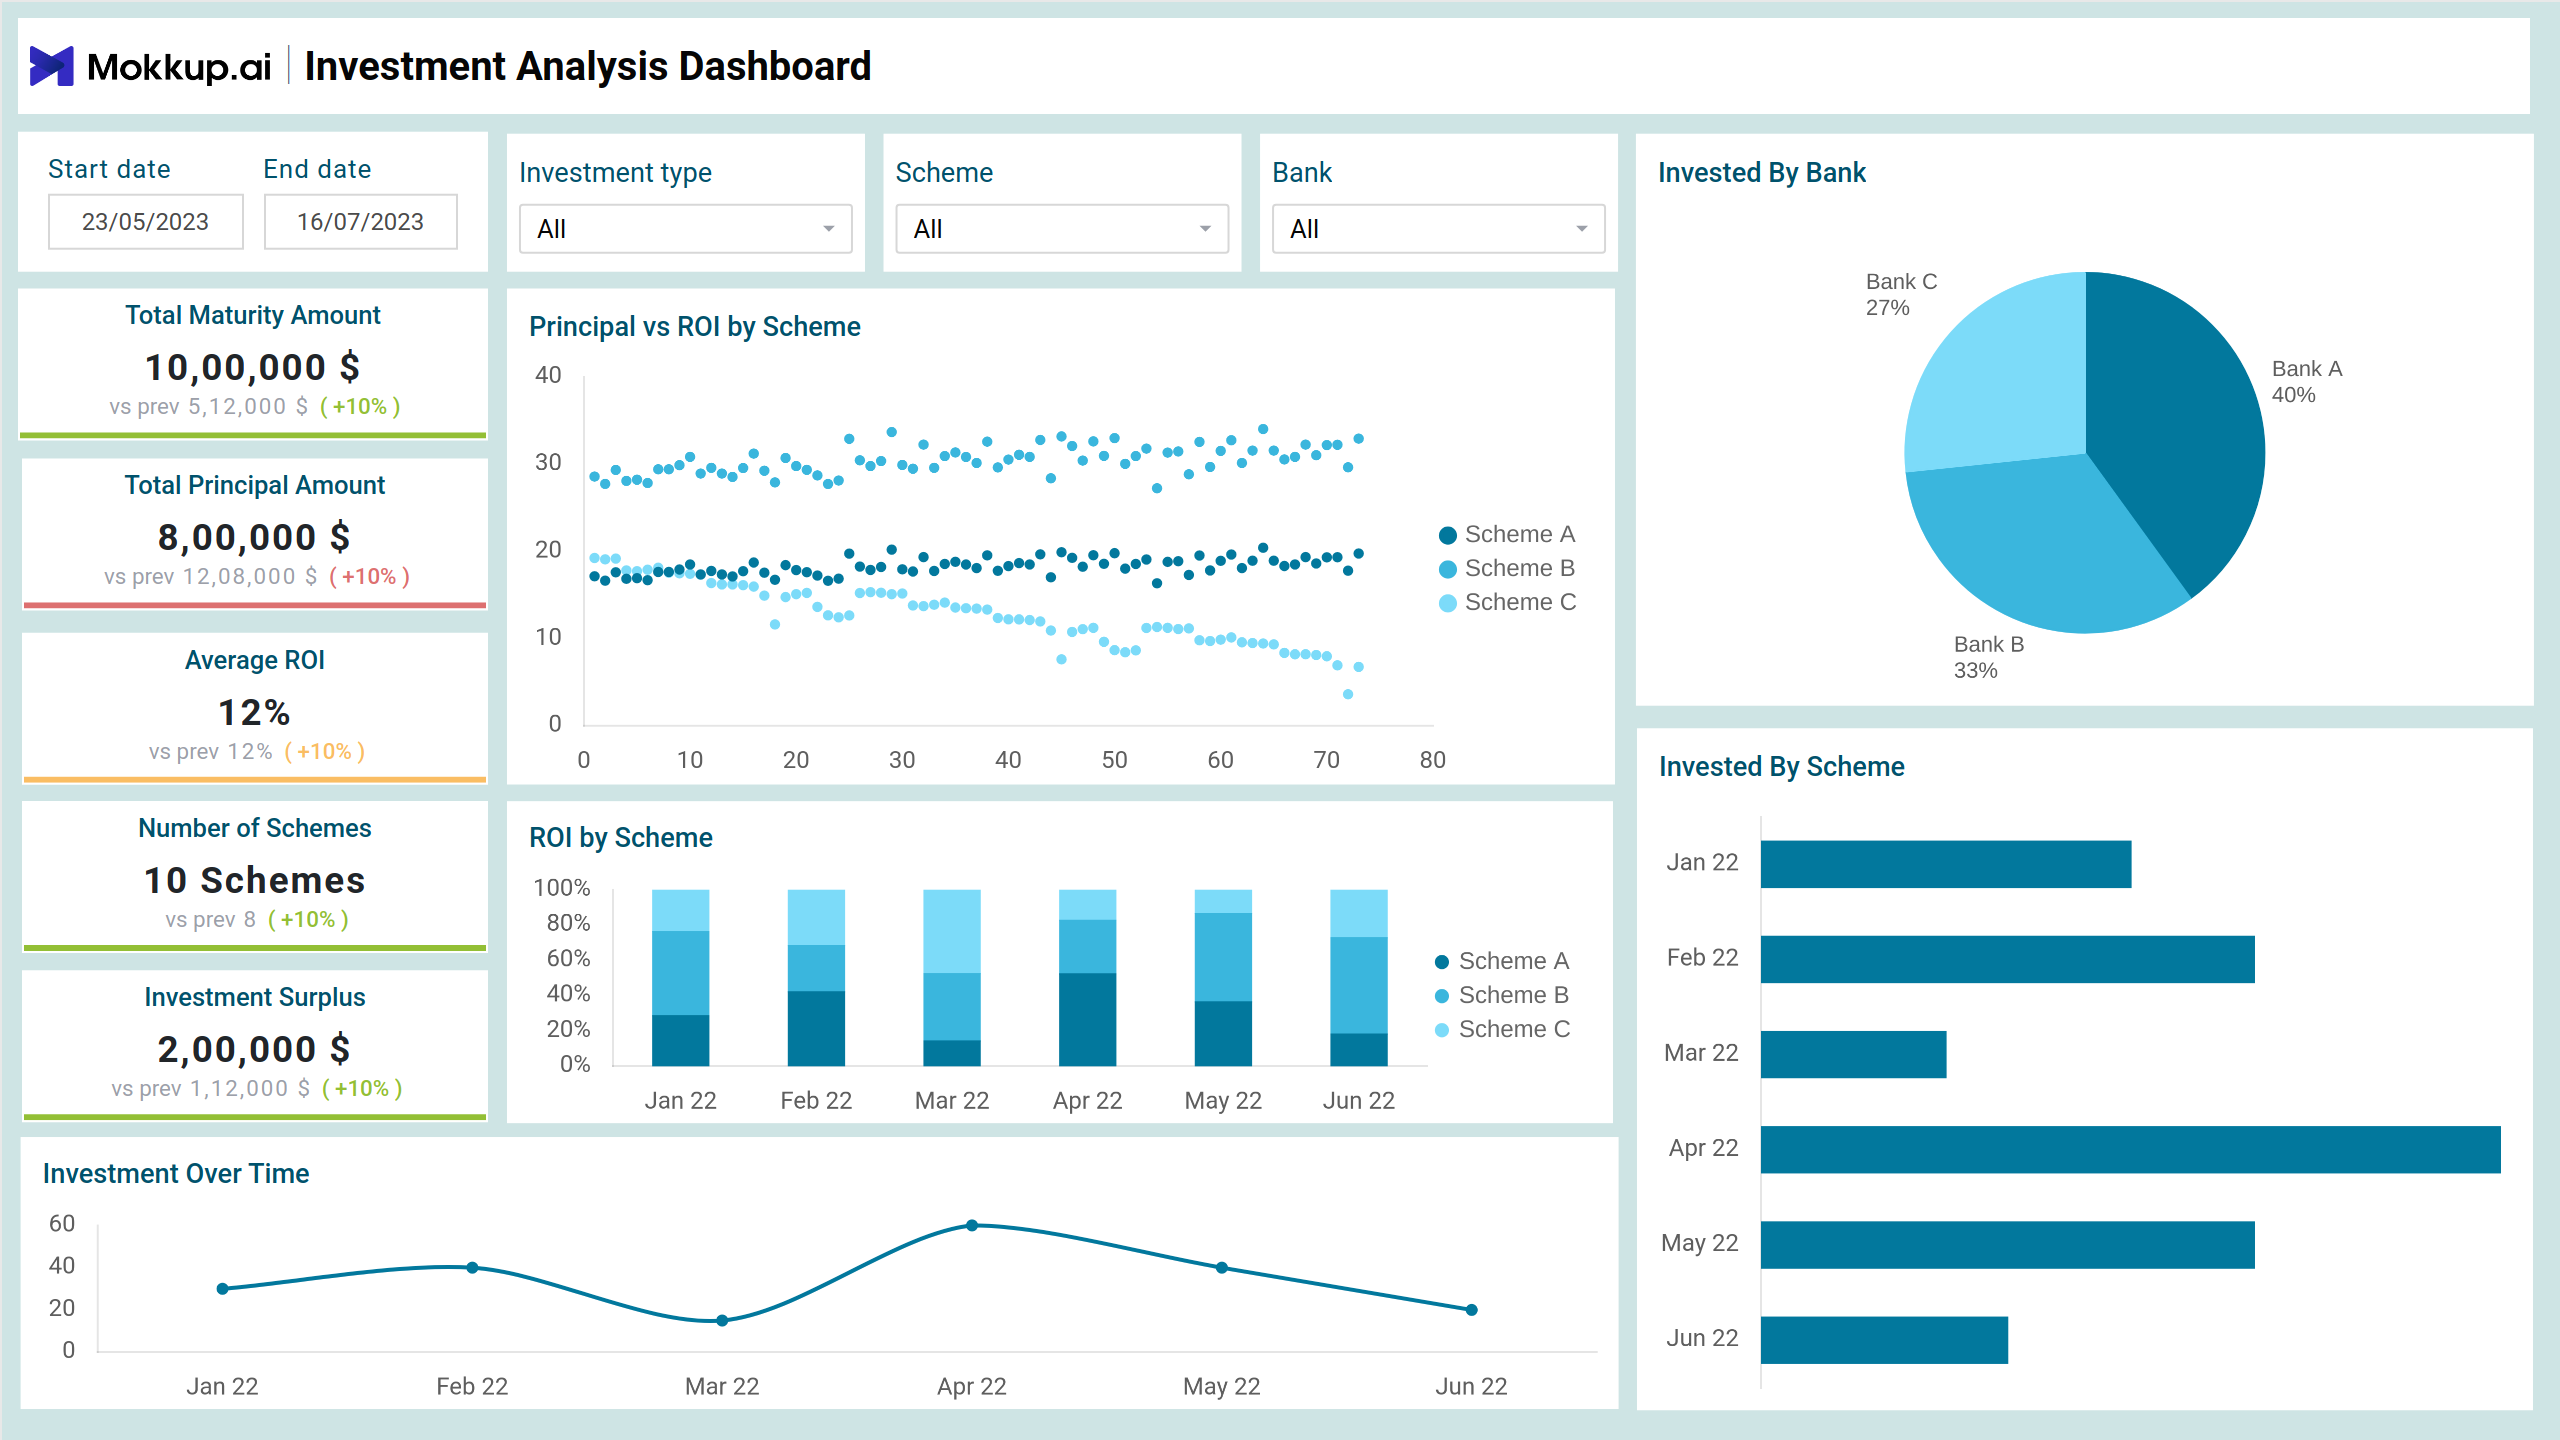Click the Jun 22 bar in Invested By Scheme
The width and height of the screenshot is (2560, 1440).
pos(1884,1340)
